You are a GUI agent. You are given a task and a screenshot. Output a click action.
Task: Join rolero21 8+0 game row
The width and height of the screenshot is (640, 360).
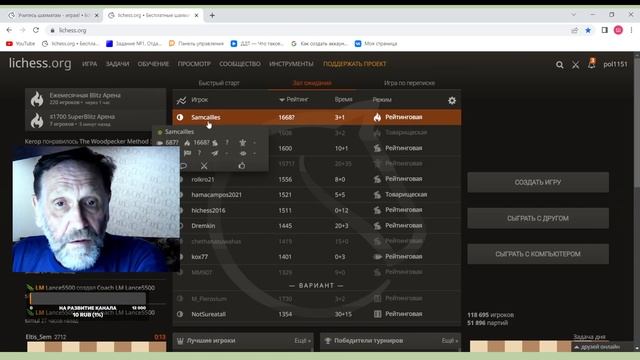317,179
